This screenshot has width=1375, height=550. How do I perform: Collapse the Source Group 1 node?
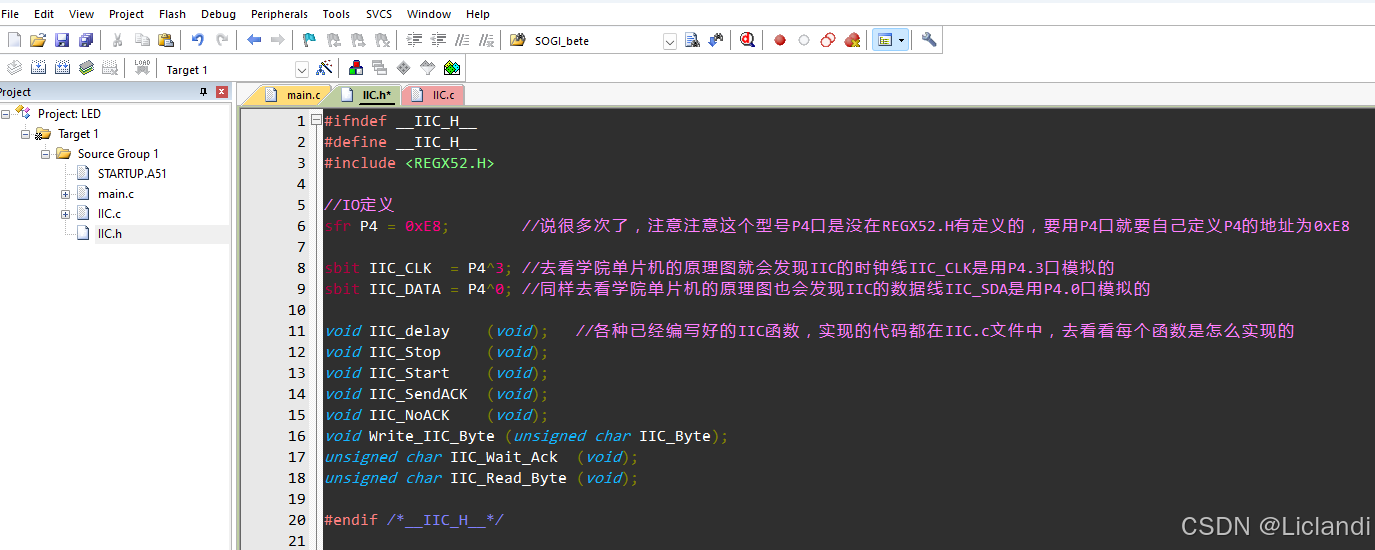46,154
